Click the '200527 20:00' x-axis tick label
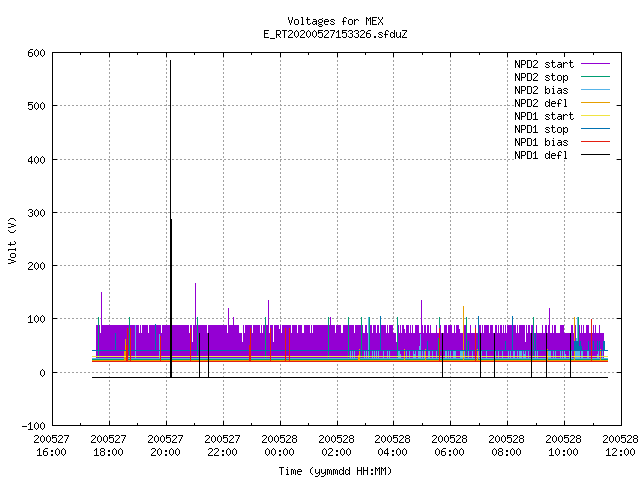640x480 pixels. (x=165, y=446)
